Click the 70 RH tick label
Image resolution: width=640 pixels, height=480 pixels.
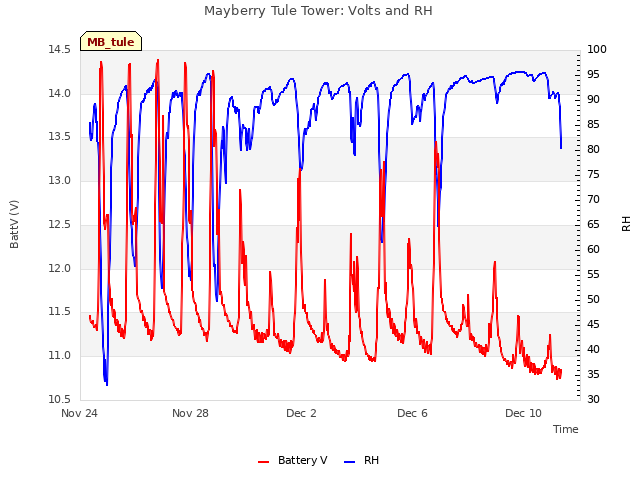(593, 200)
